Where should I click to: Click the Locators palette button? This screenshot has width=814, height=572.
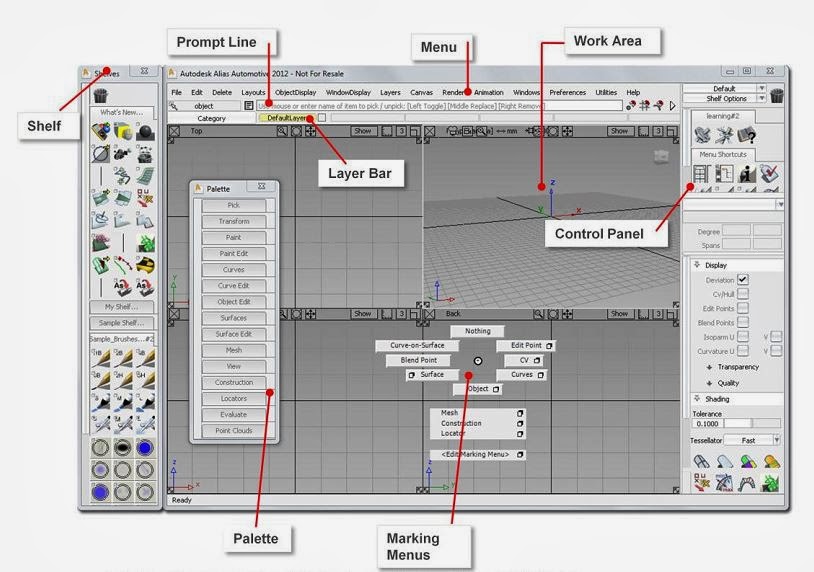click(234, 399)
